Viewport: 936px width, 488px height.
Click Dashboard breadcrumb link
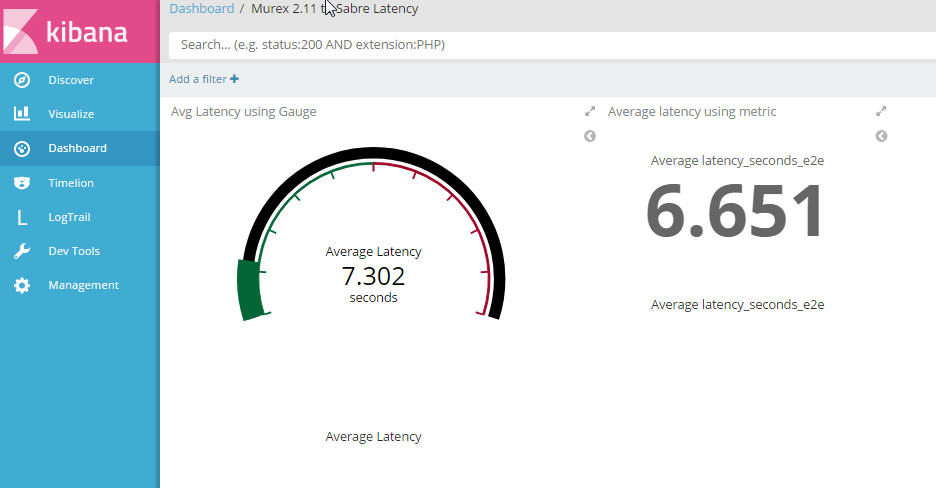(x=202, y=8)
